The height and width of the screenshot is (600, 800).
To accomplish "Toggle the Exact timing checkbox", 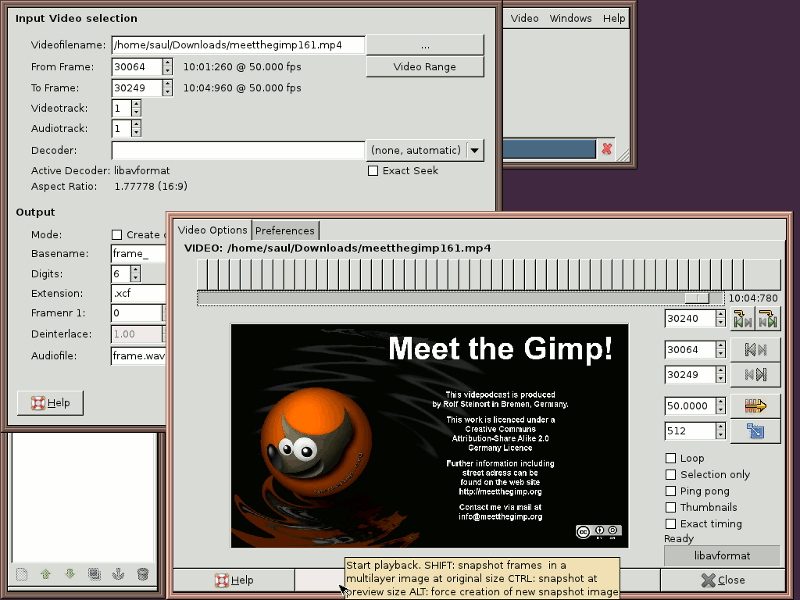I will click(x=671, y=523).
